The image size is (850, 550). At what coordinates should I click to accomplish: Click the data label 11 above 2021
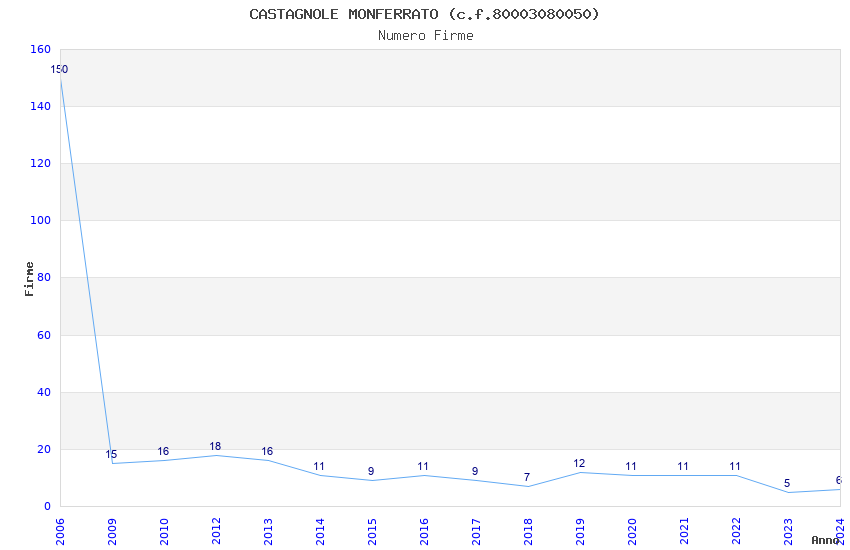[x=683, y=466]
